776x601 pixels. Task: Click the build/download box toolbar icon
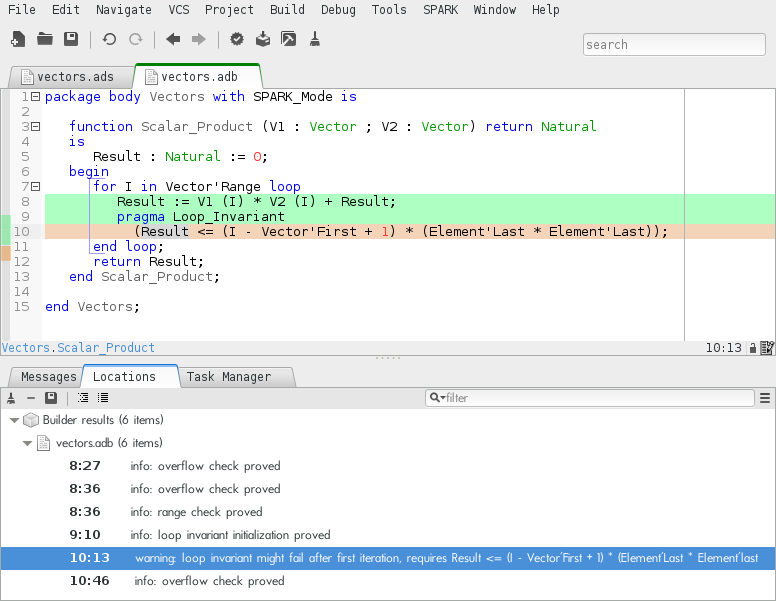coord(262,40)
